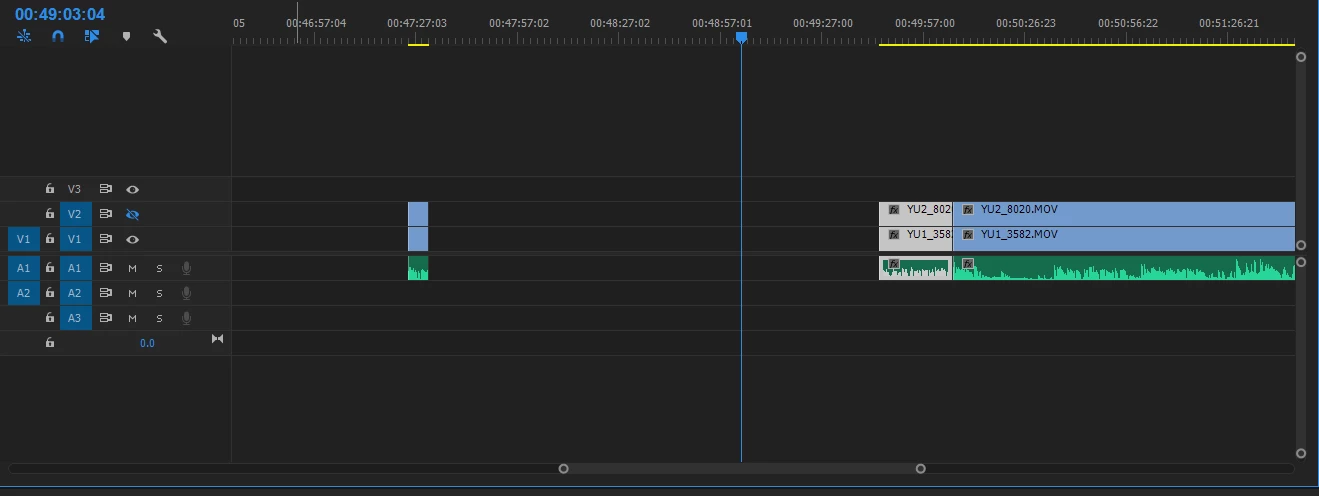Click the horizontal timeline scrollbar thumb
Screen dimensions: 1319x496
(x=742, y=468)
